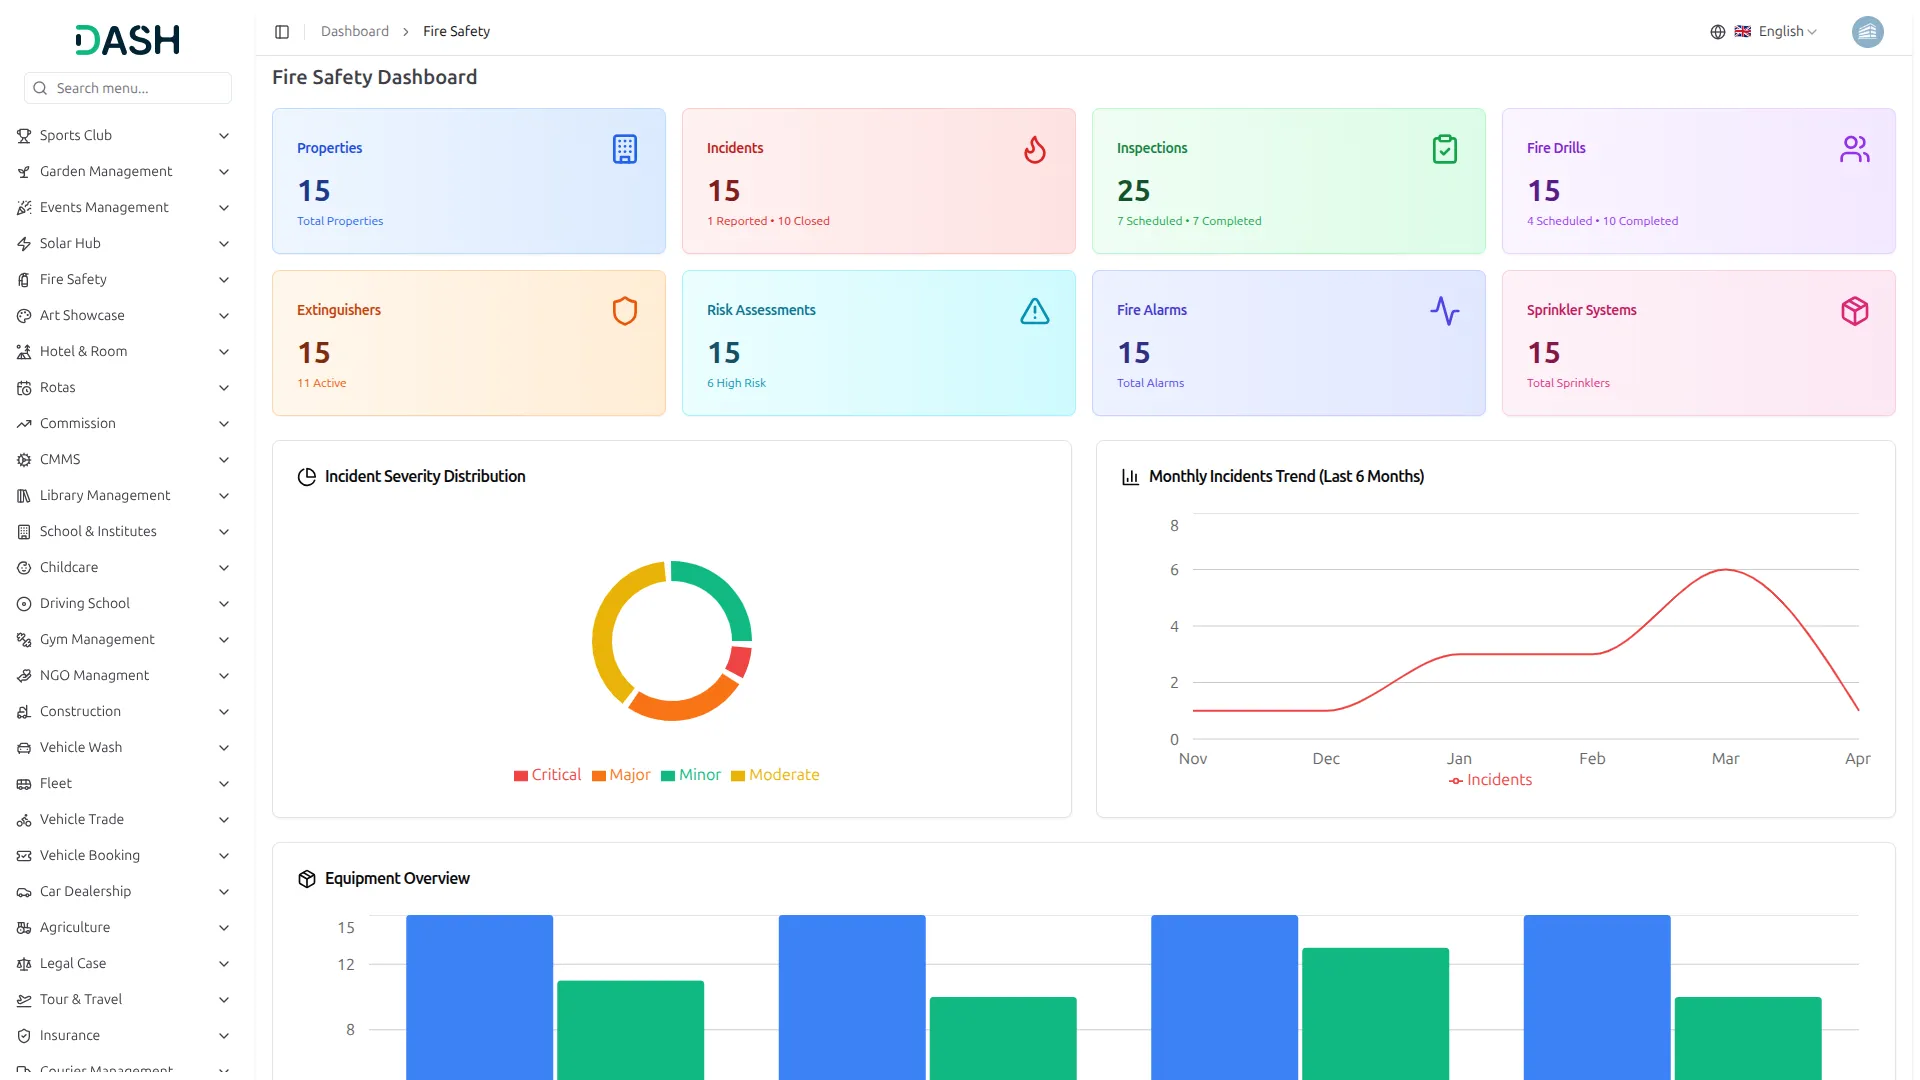Click the Risk Assessments warning triangle icon
Screen dimensions: 1920x1080
[1035, 311]
